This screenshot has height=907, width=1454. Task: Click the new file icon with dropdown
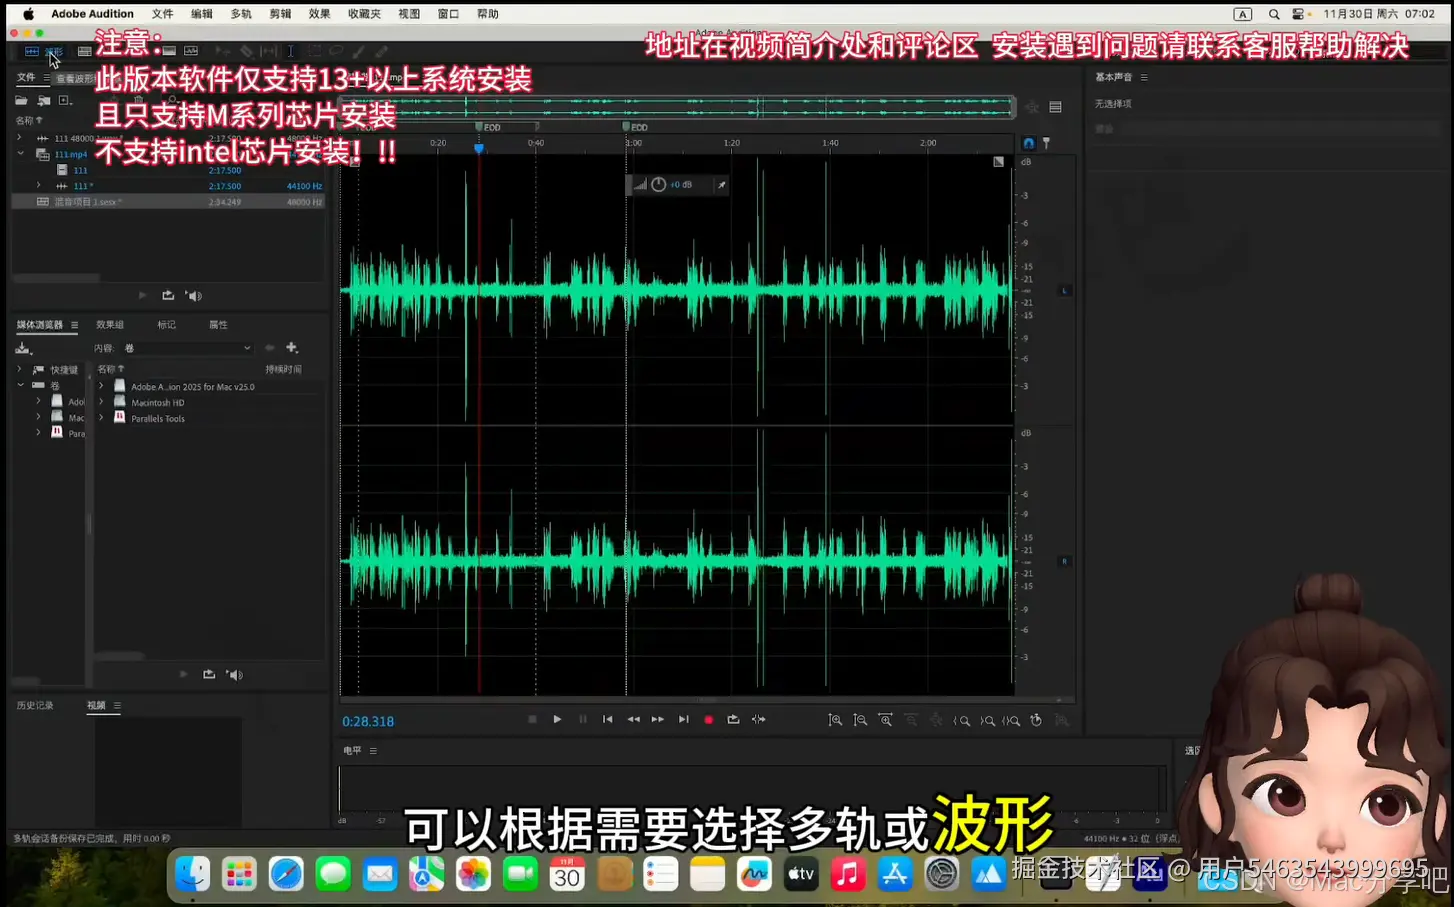tap(65, 100)
